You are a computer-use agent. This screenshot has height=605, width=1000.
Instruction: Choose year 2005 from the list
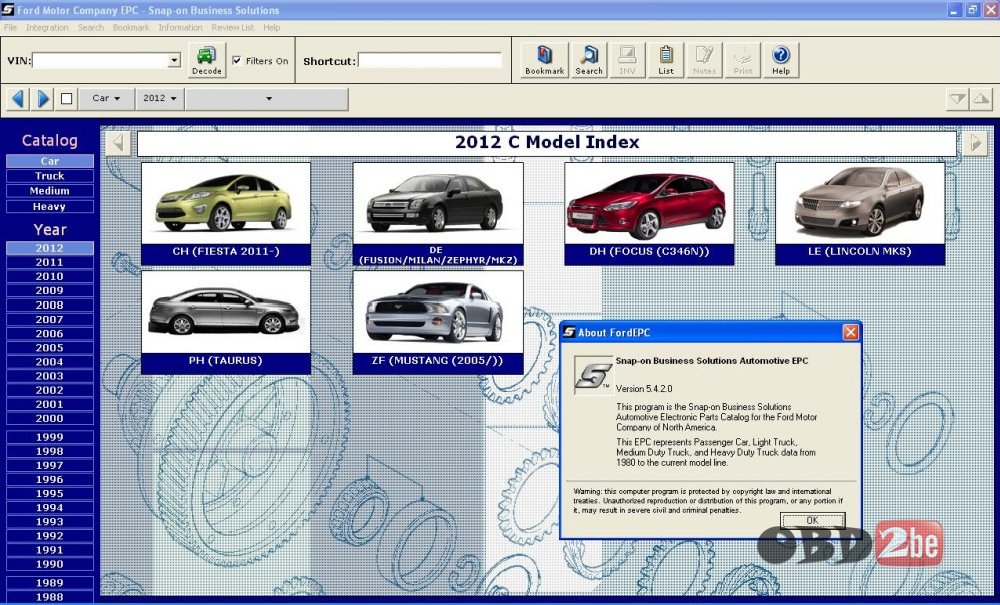pyautogui.click(x=50, y=347)
